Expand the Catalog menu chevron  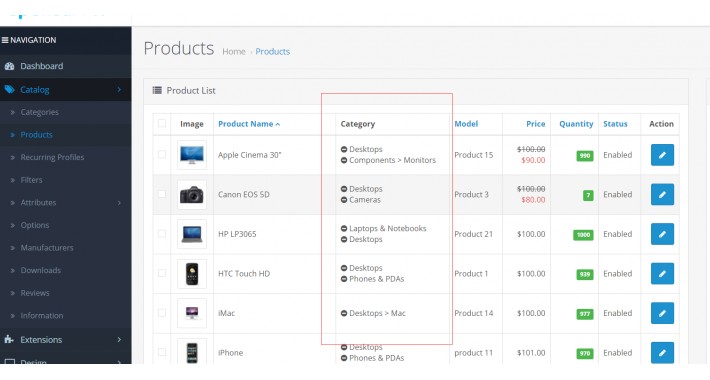click(x=119, y=90)
